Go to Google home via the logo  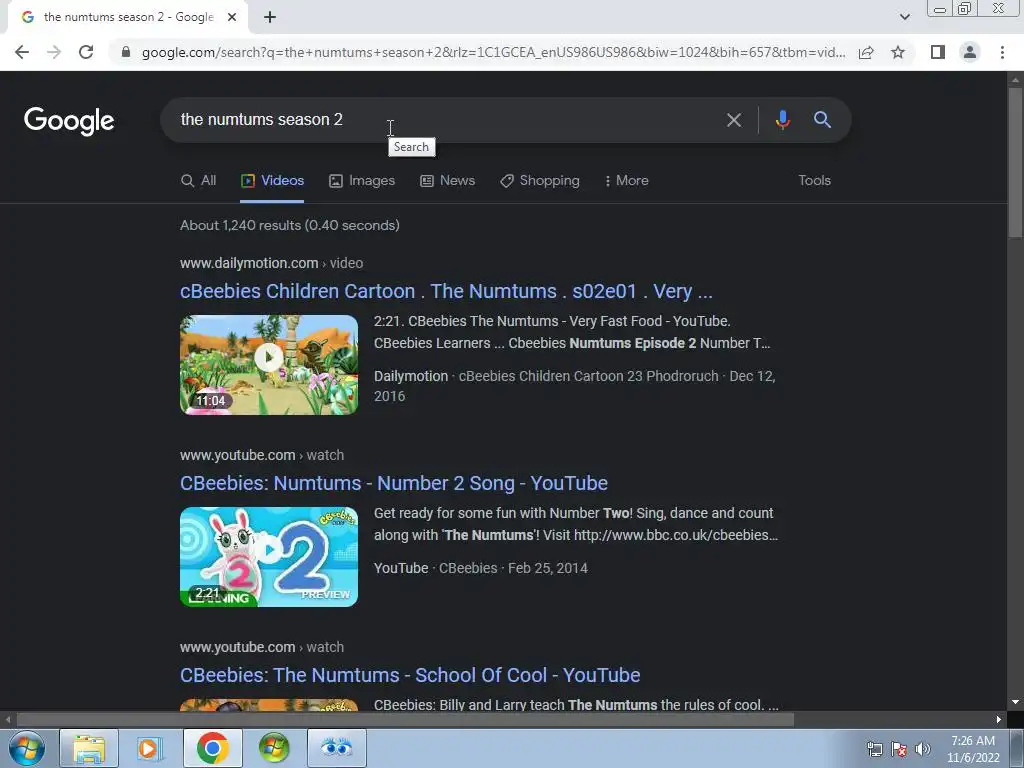click(x=69, y=121)
